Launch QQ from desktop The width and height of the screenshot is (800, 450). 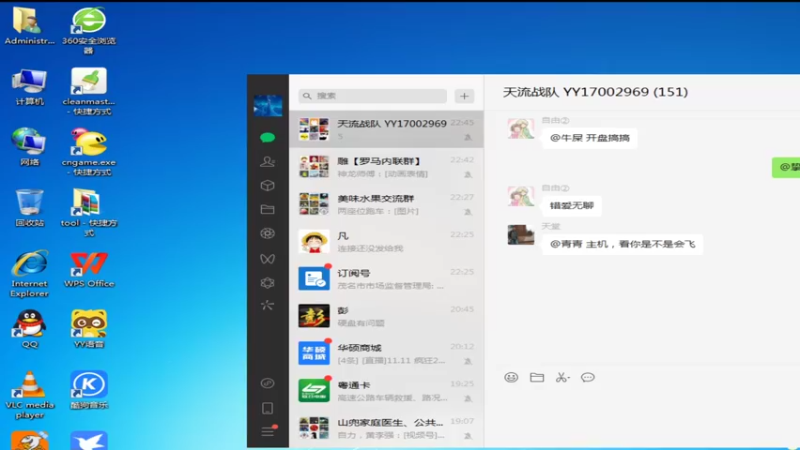click(x=29, y=329)
